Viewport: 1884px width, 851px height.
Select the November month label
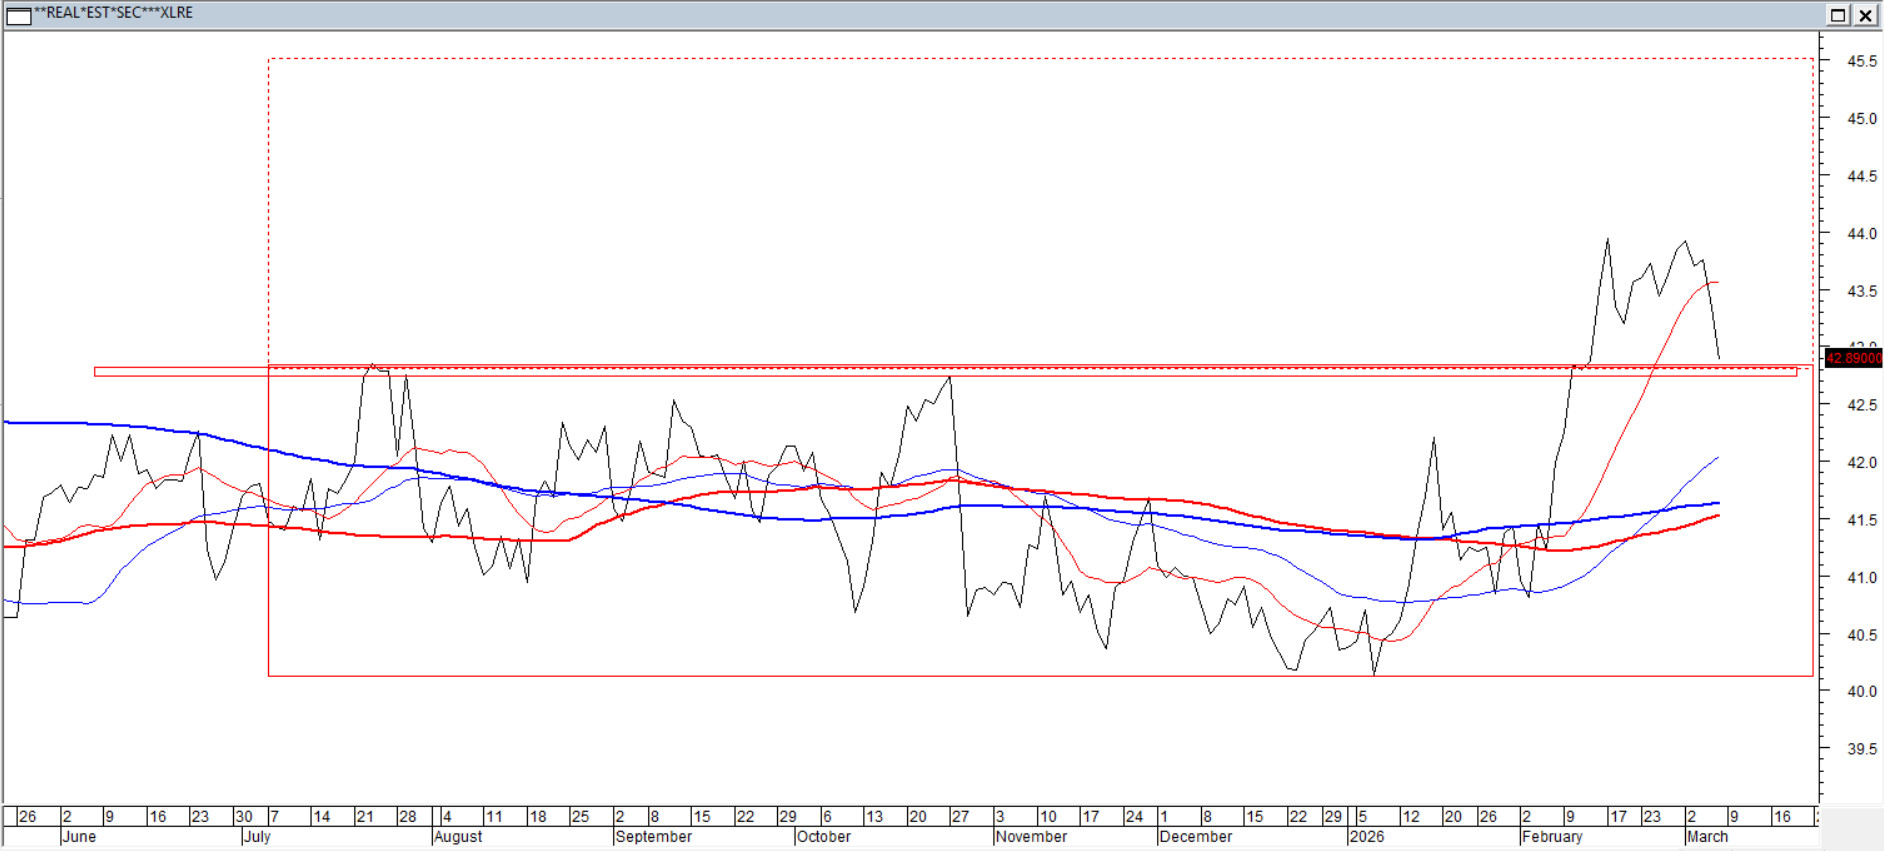tap(1031, 837)
